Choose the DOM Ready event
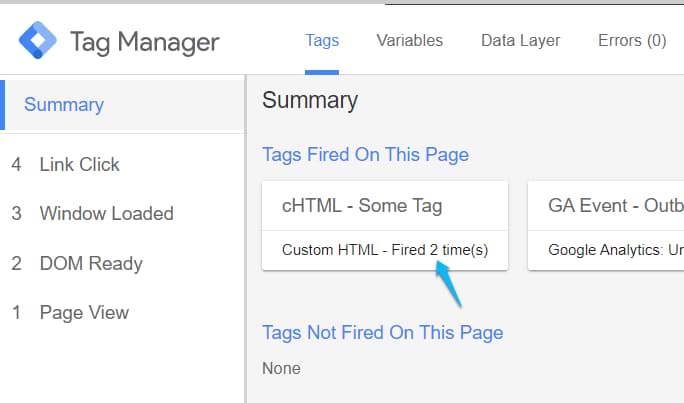The image size is (684, 403). [x=91, y=264]
